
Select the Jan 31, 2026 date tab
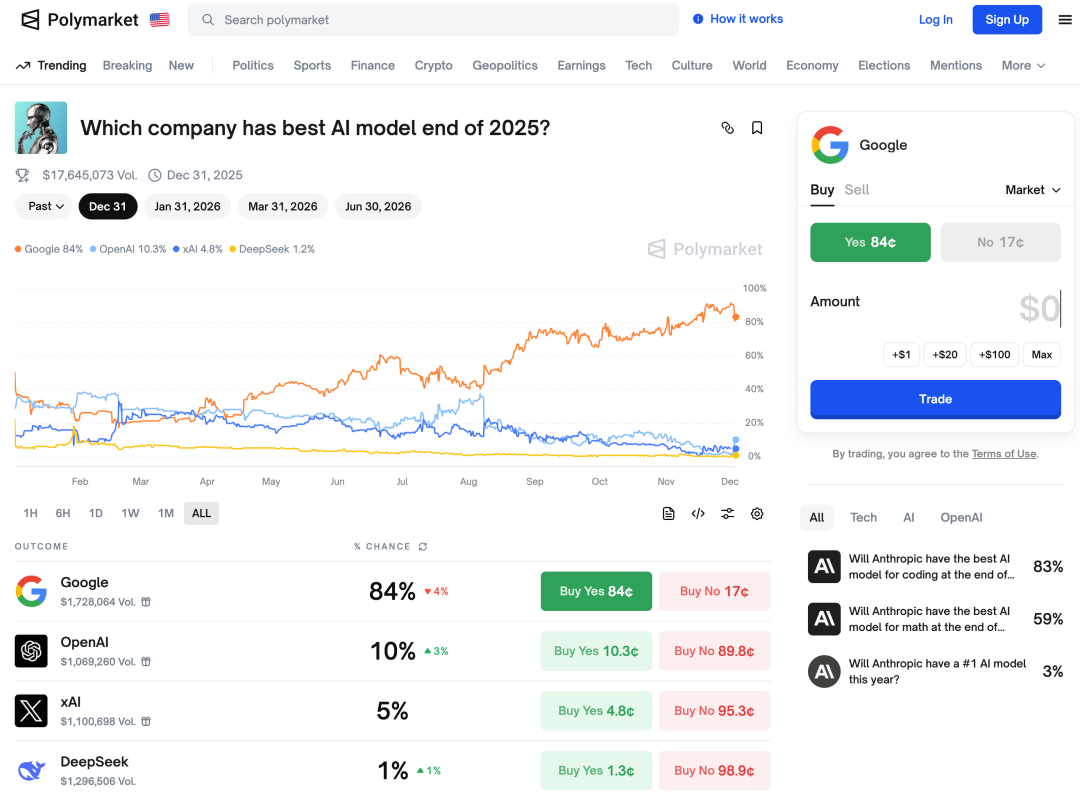pyautogui.click(x=187, y=206)
